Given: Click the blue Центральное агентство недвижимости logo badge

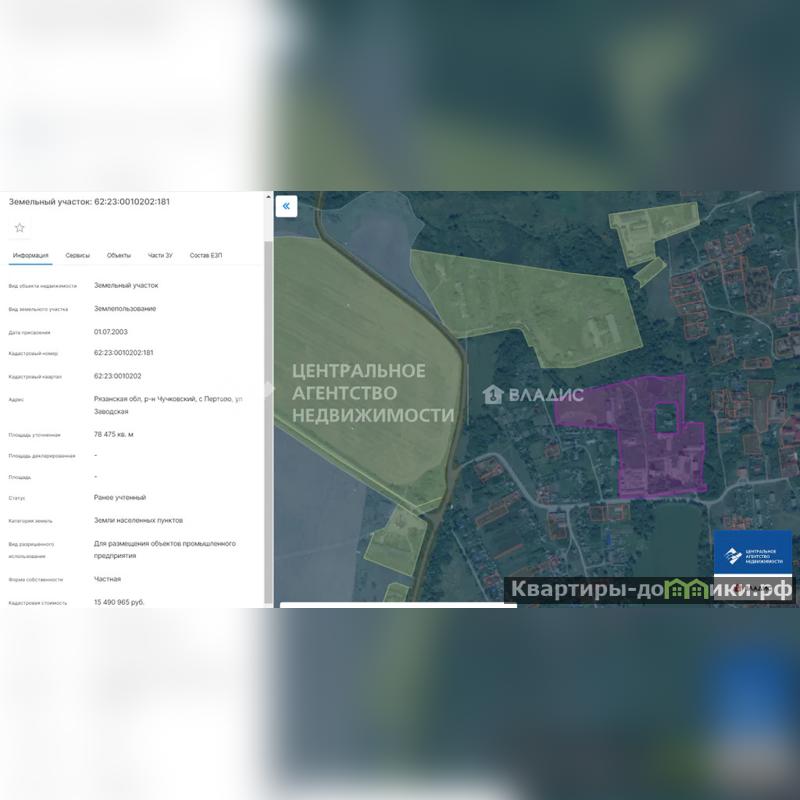Looking at the screenshot, I should point(752,553).
